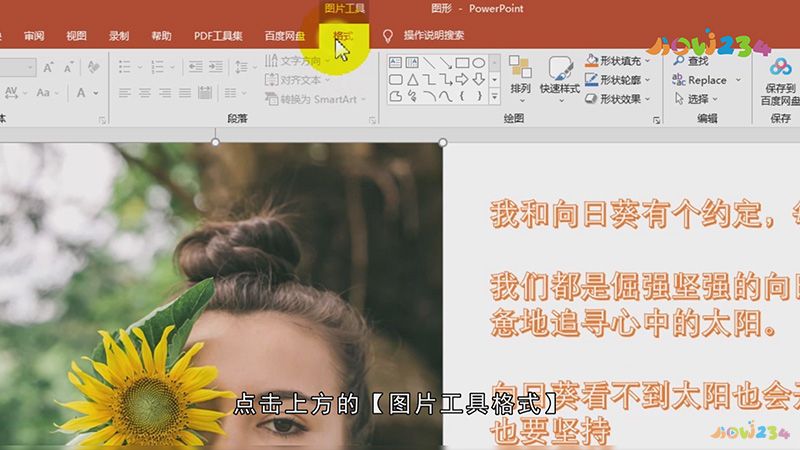Click the 对齐文本 align text button
Screen dimensions: 800x450
297,80
